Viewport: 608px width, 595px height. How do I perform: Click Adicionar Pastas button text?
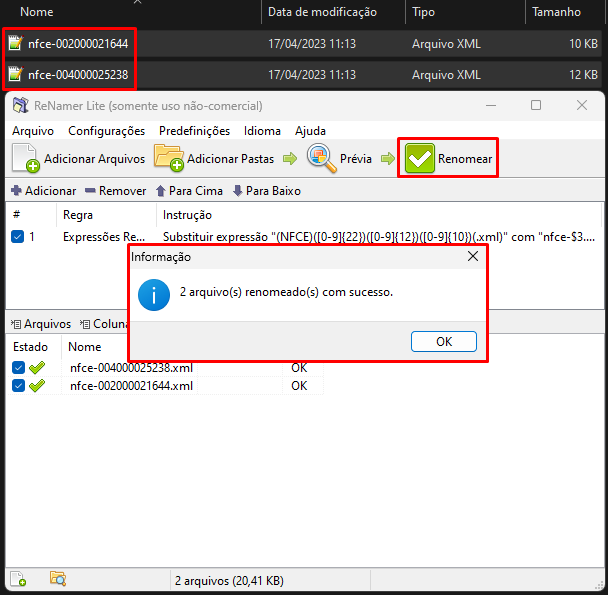230,159
